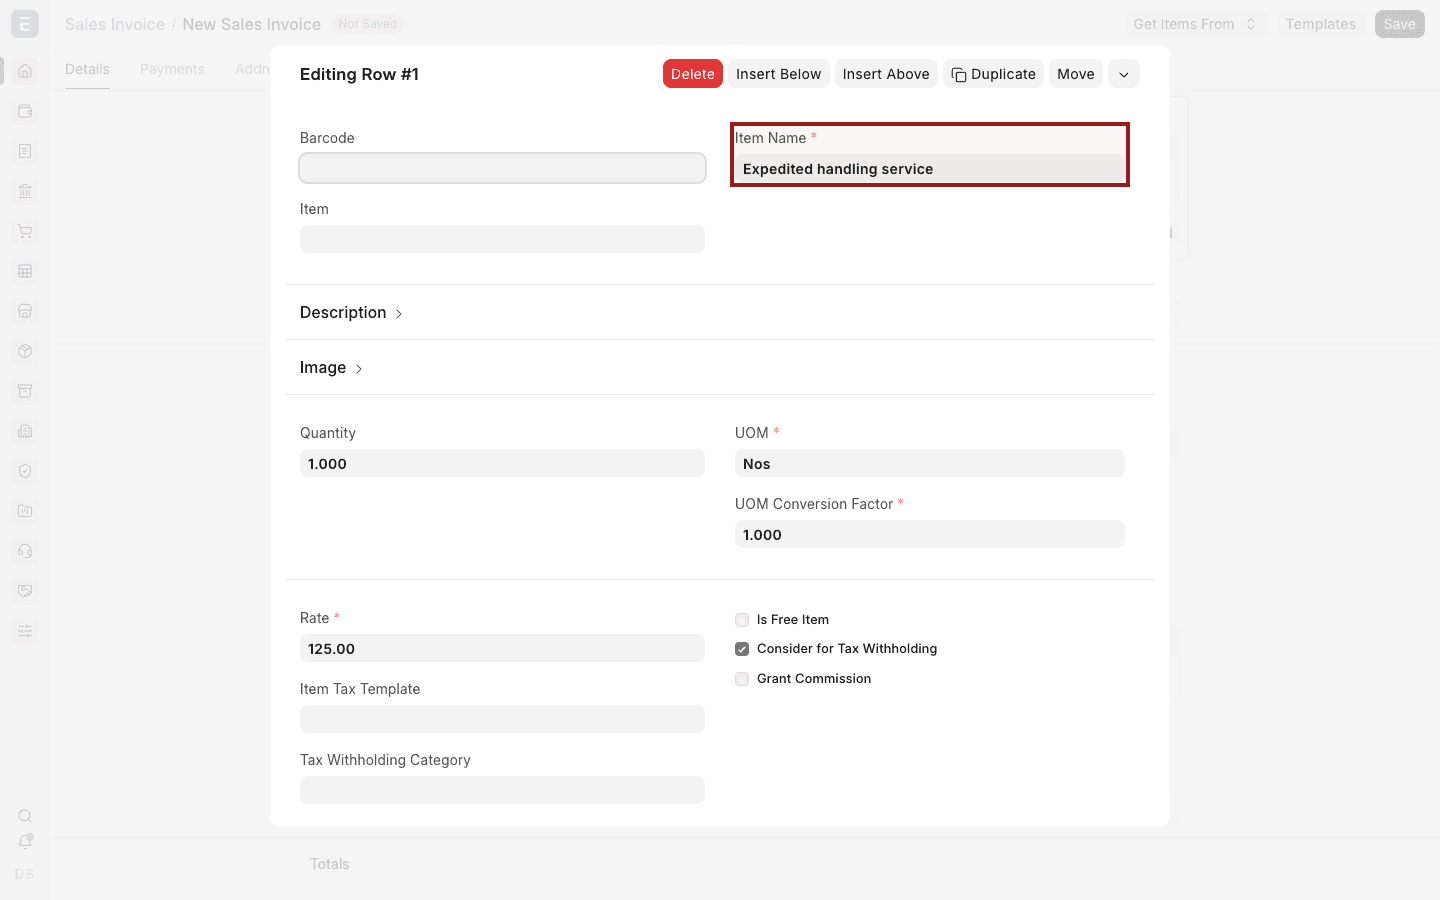Expand the Description section
Screen dimensions: 1440x900
(x=352, y=313)
